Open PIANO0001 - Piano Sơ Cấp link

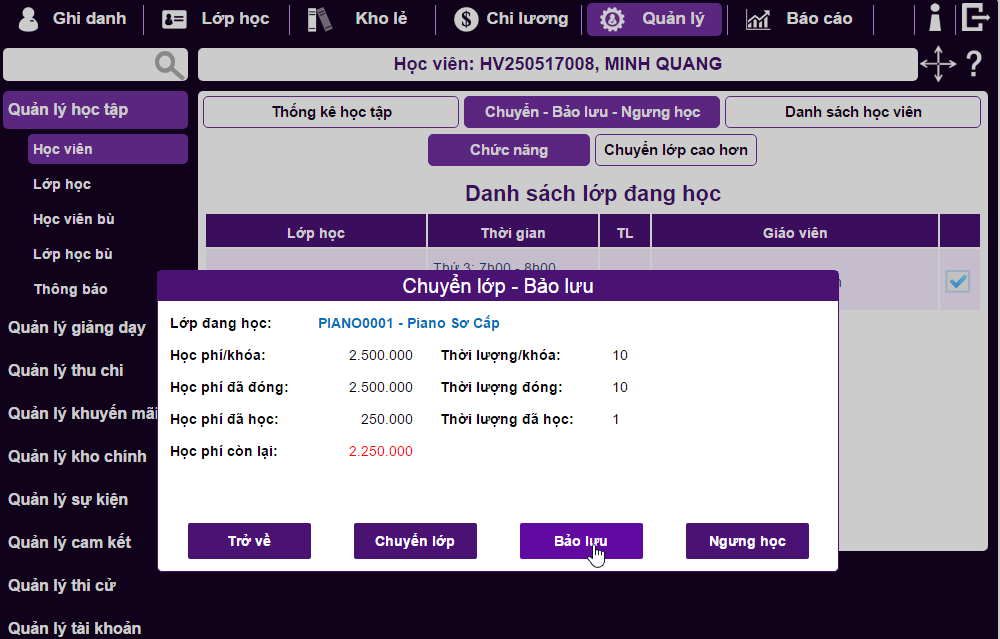point(408,323)
